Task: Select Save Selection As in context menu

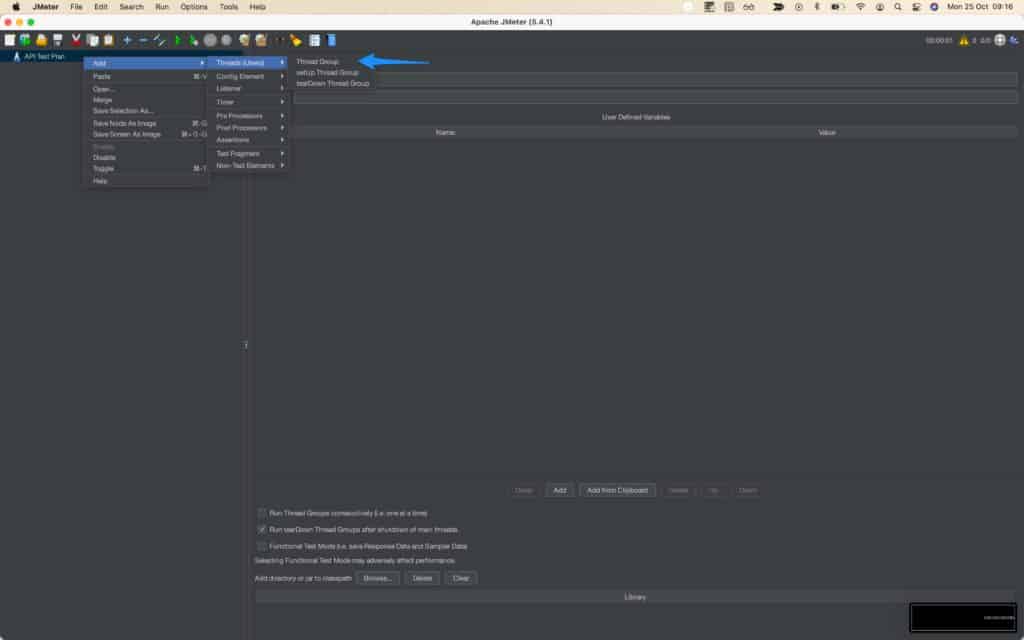Action: click(146, 111)
